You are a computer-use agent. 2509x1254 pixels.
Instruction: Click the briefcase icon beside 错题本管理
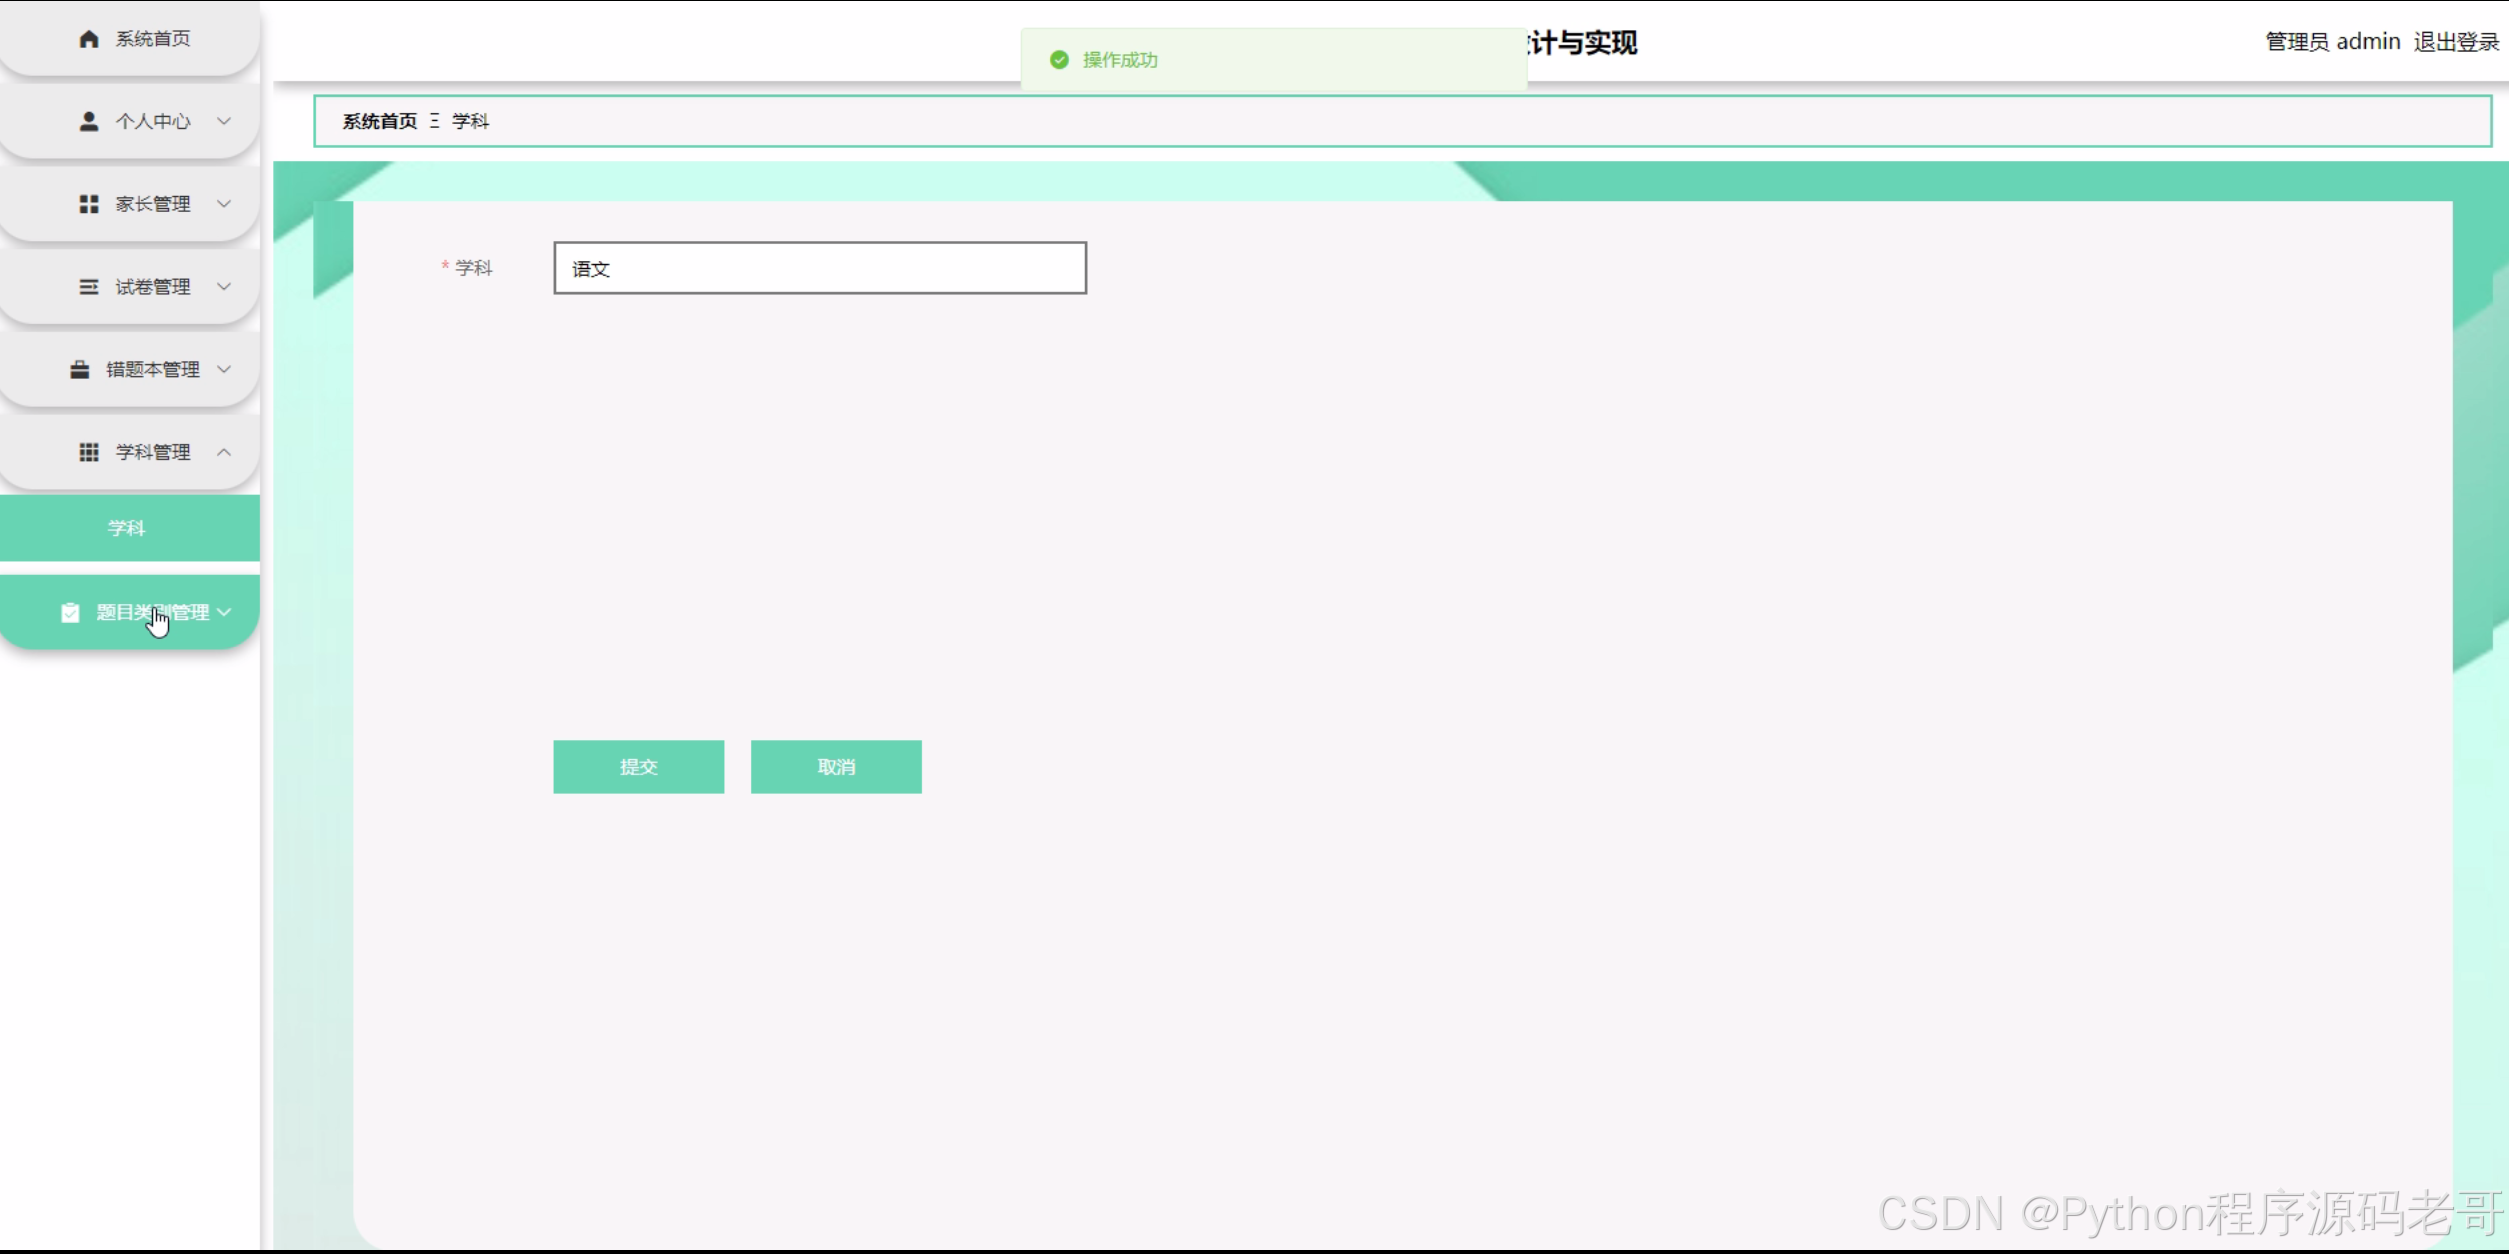click(x=80, y=370)
